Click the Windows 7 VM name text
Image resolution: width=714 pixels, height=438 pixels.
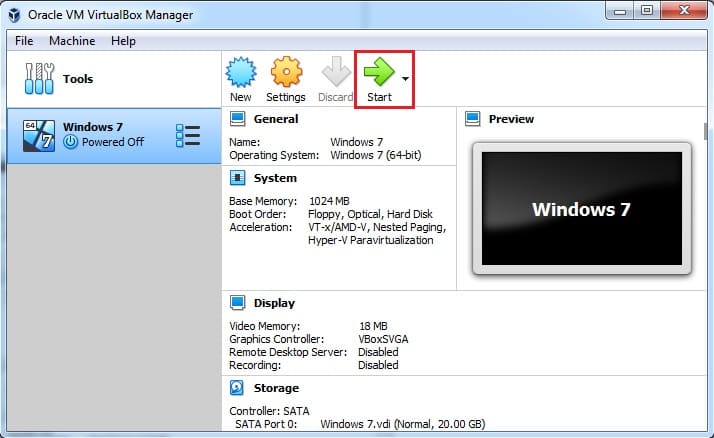93,127
